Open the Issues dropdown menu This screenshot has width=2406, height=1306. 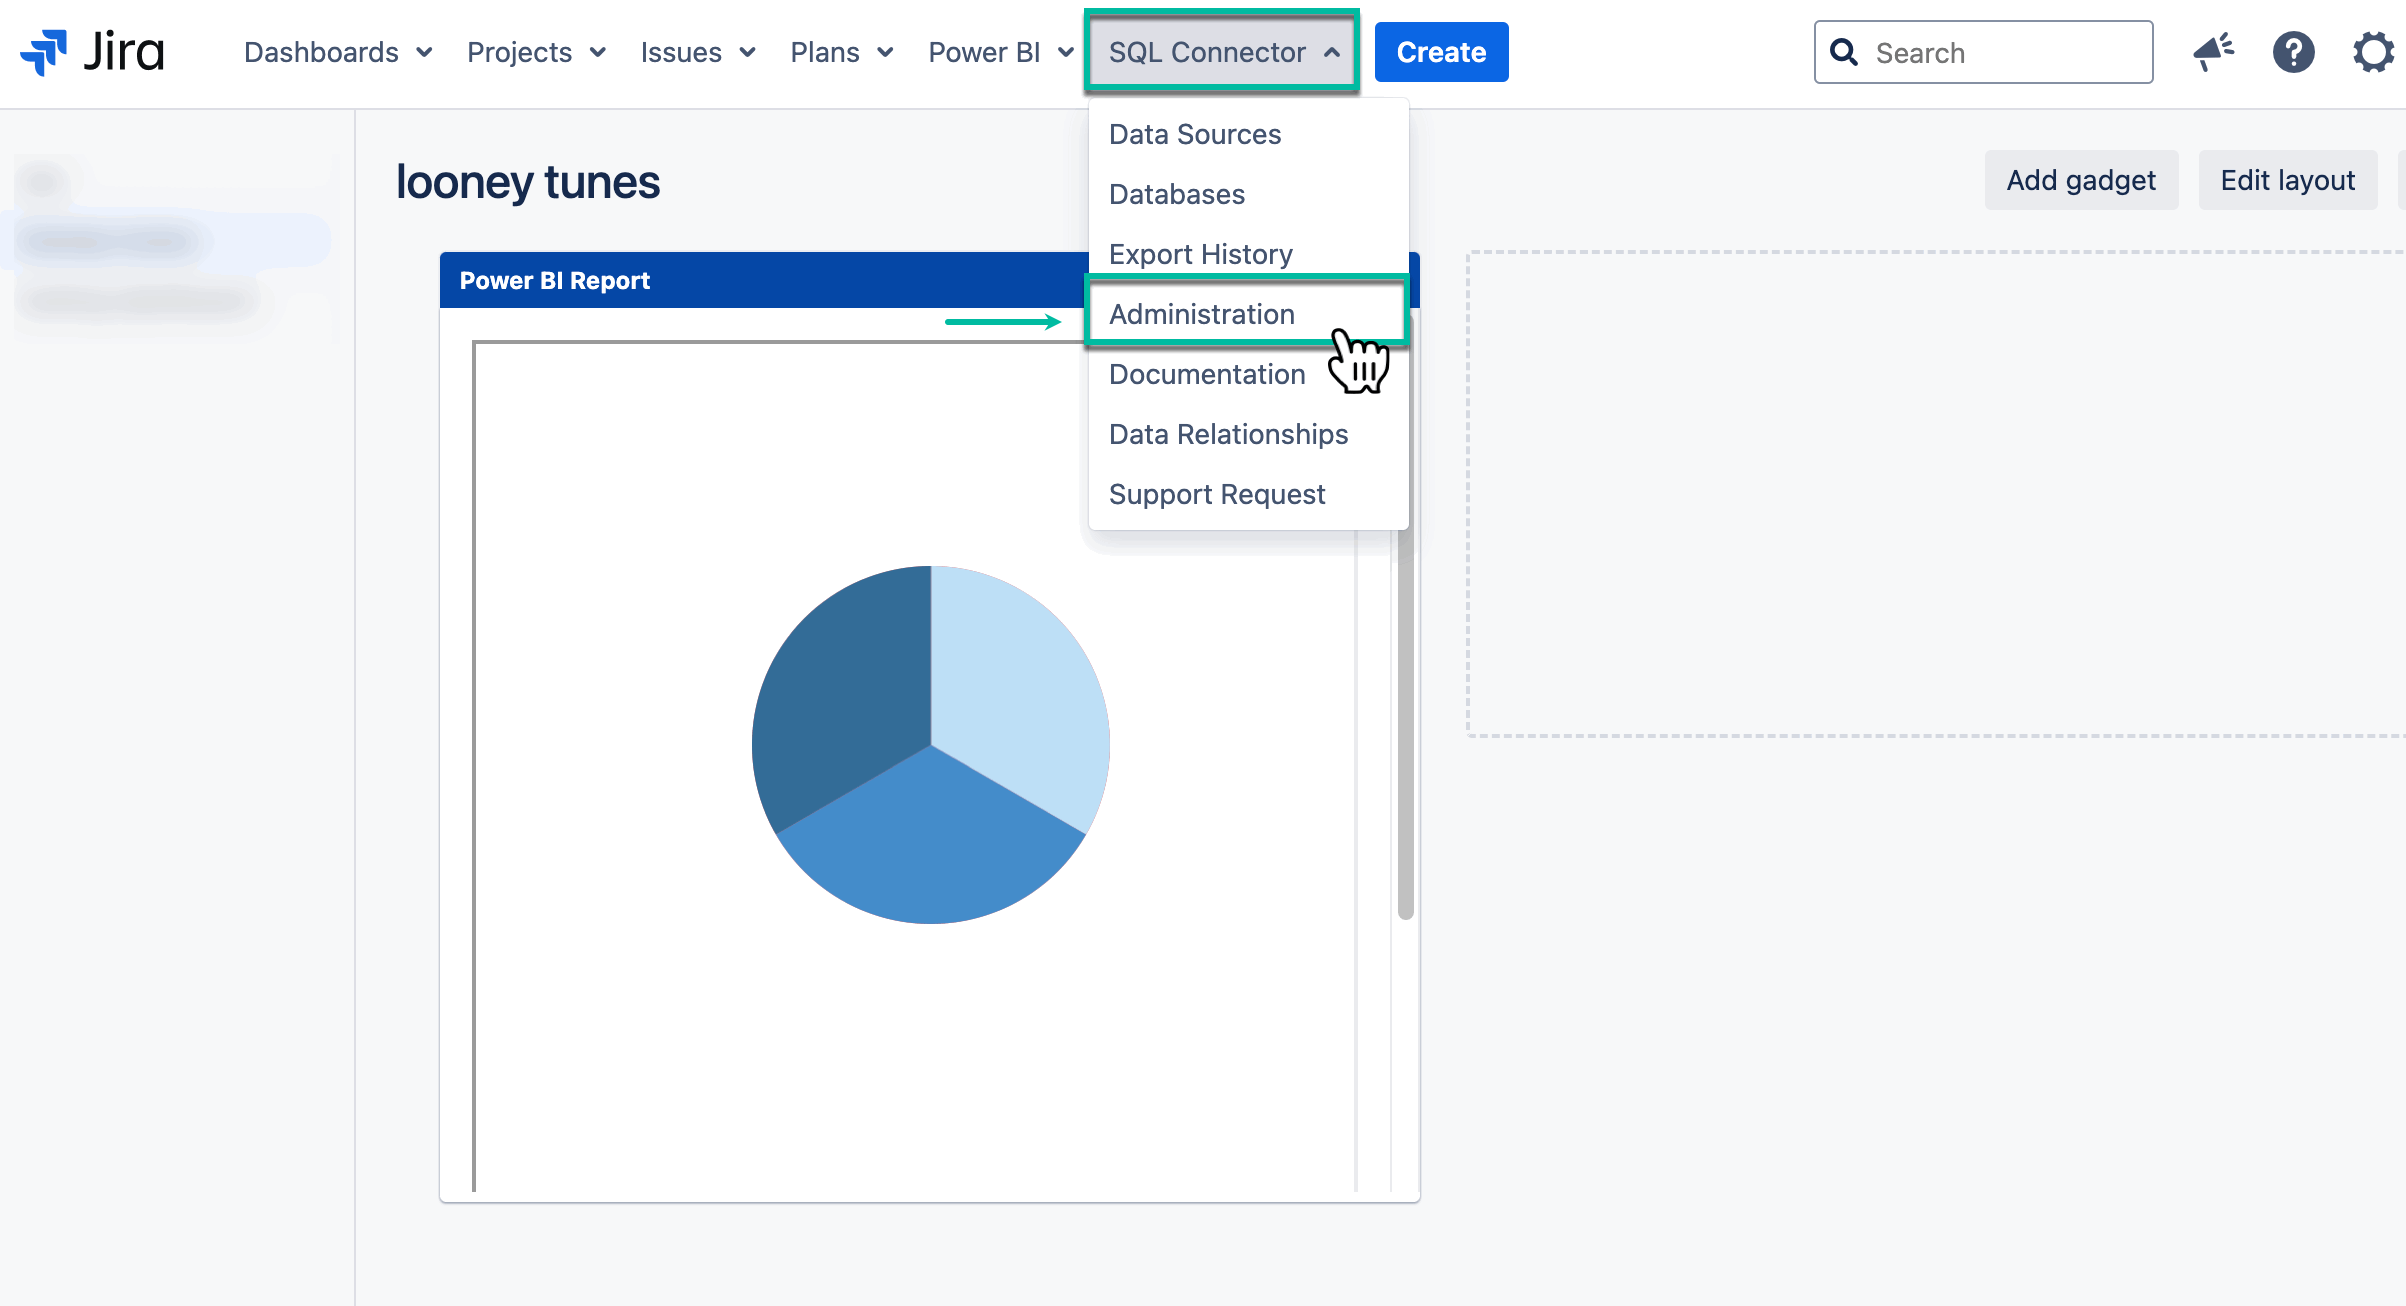(697, 52)
